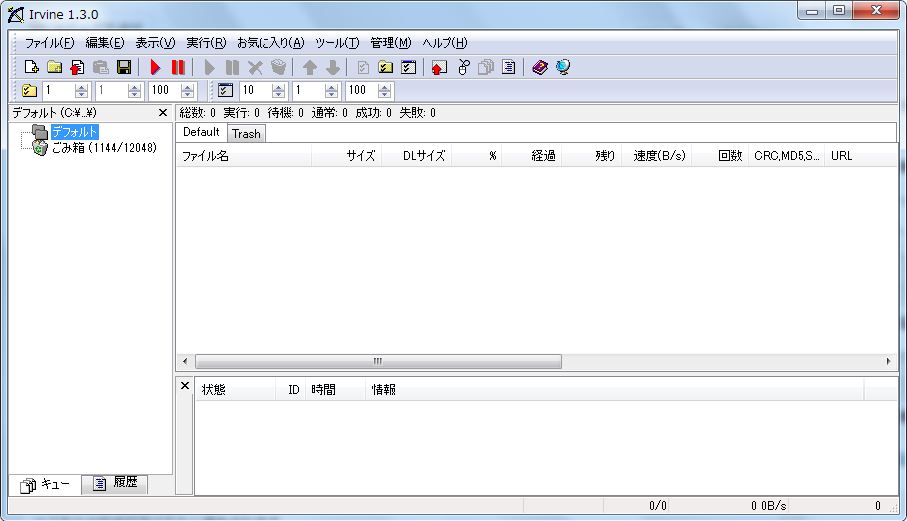Click the mouse pointer toolbar icon
Image resolution: width=907 pixels, height=521 pixels.
pyautogui.click(x=463, y=67)
